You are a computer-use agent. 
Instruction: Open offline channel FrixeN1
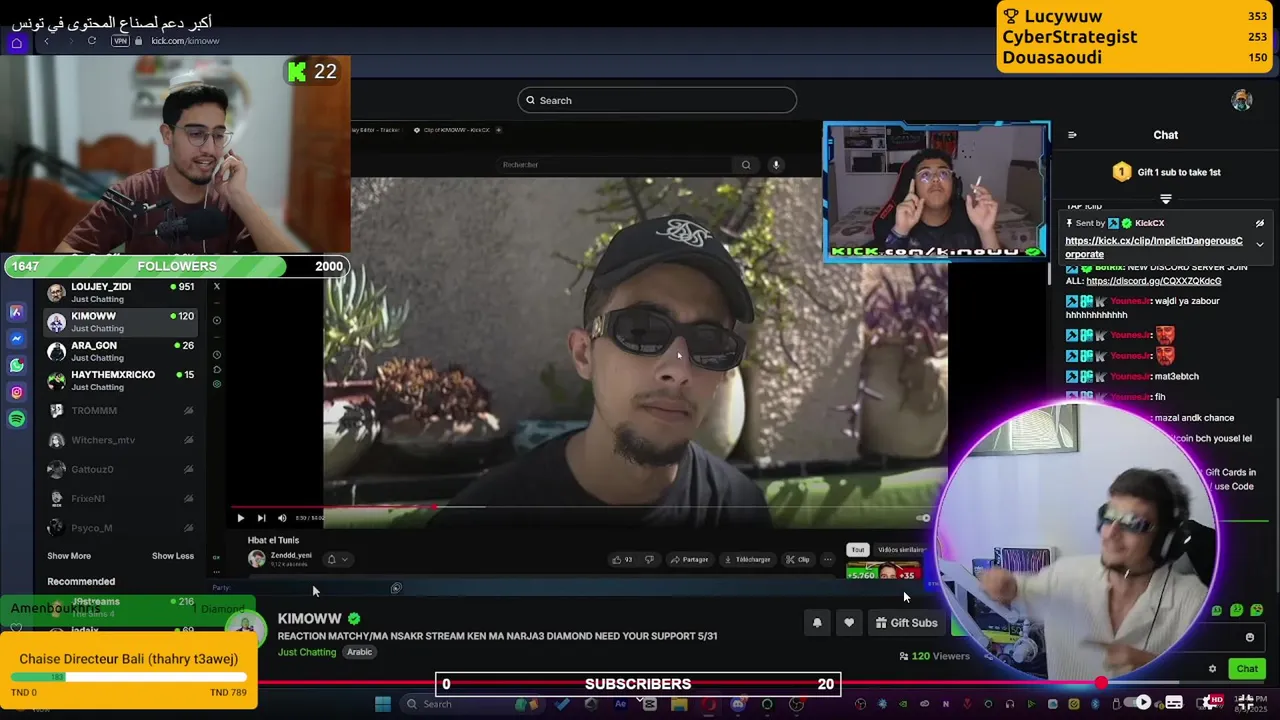point(120,498)
